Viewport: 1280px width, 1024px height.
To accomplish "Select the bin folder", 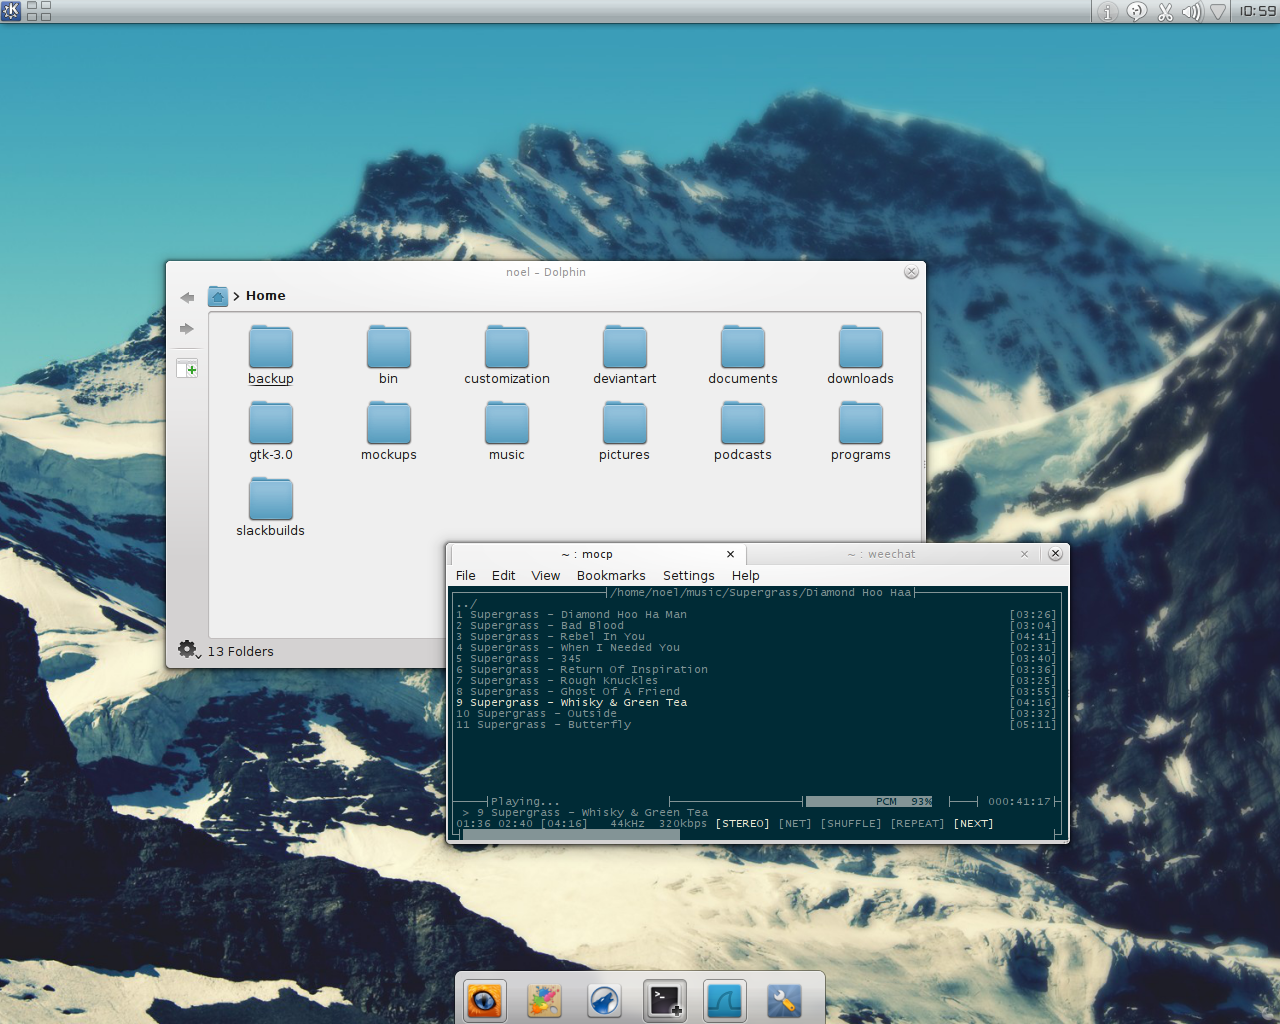I will pos(389,356).
